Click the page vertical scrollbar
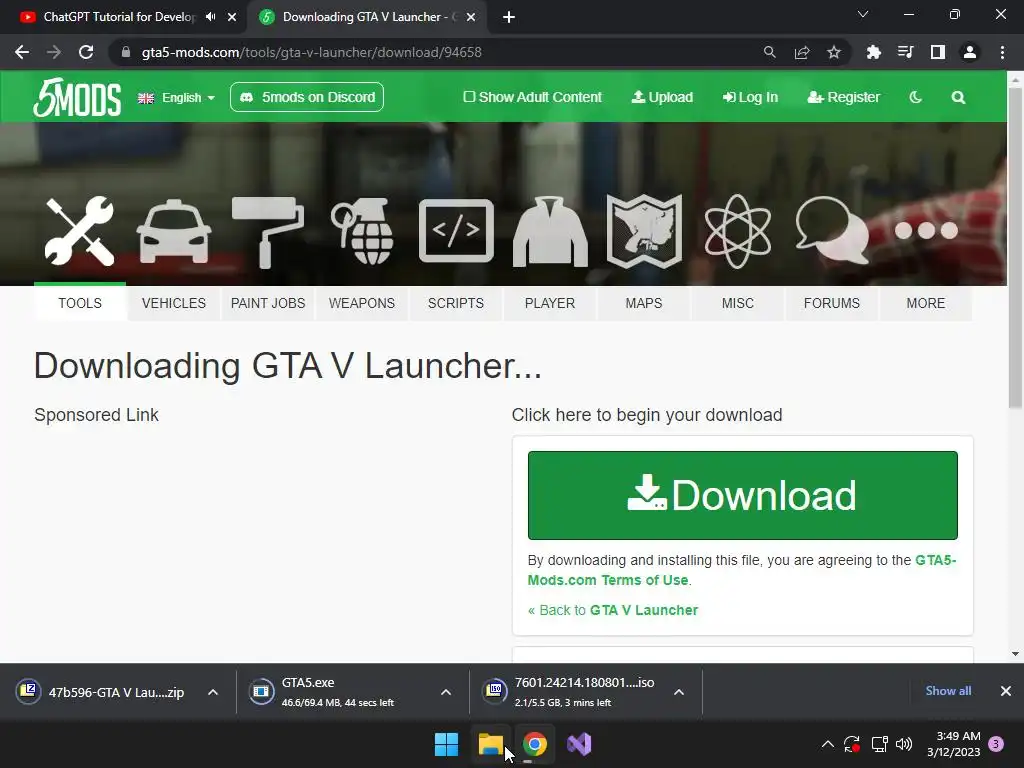The height and width of the screenshot is (768, 1024). click(x=1015, y=247)
